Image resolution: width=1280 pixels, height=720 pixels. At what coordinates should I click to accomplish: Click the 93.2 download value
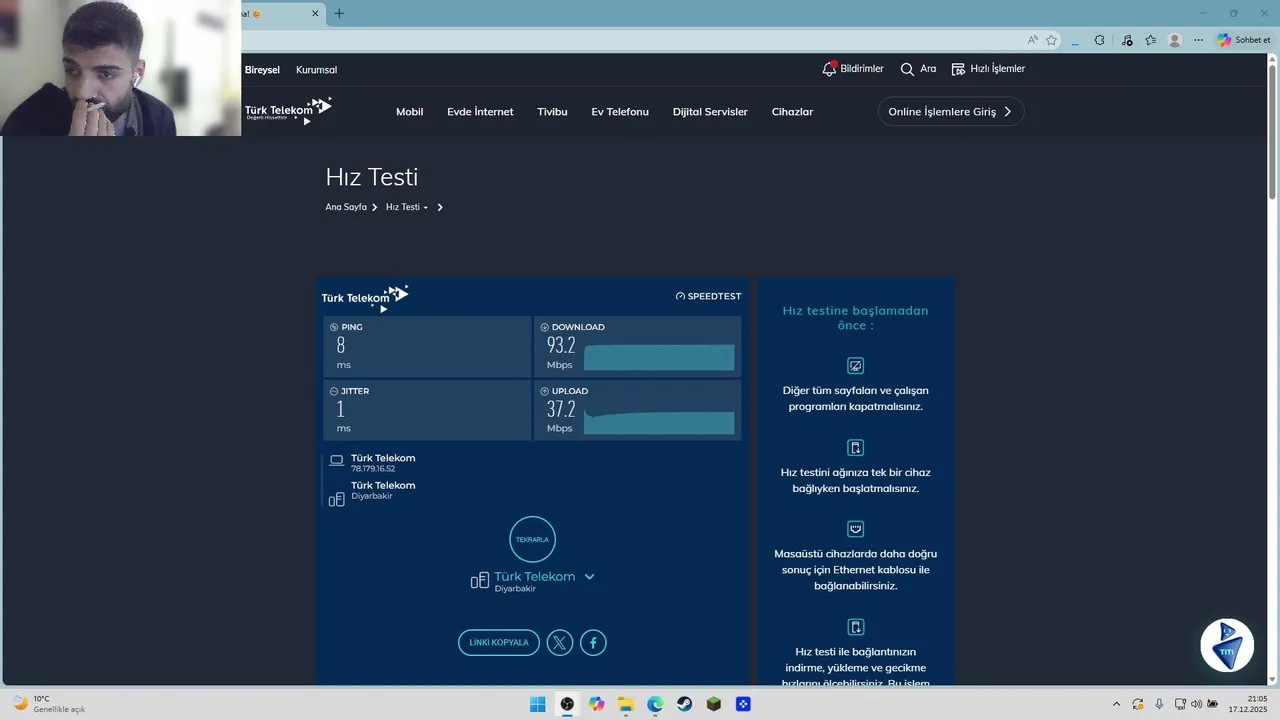(x=561, y=346)
